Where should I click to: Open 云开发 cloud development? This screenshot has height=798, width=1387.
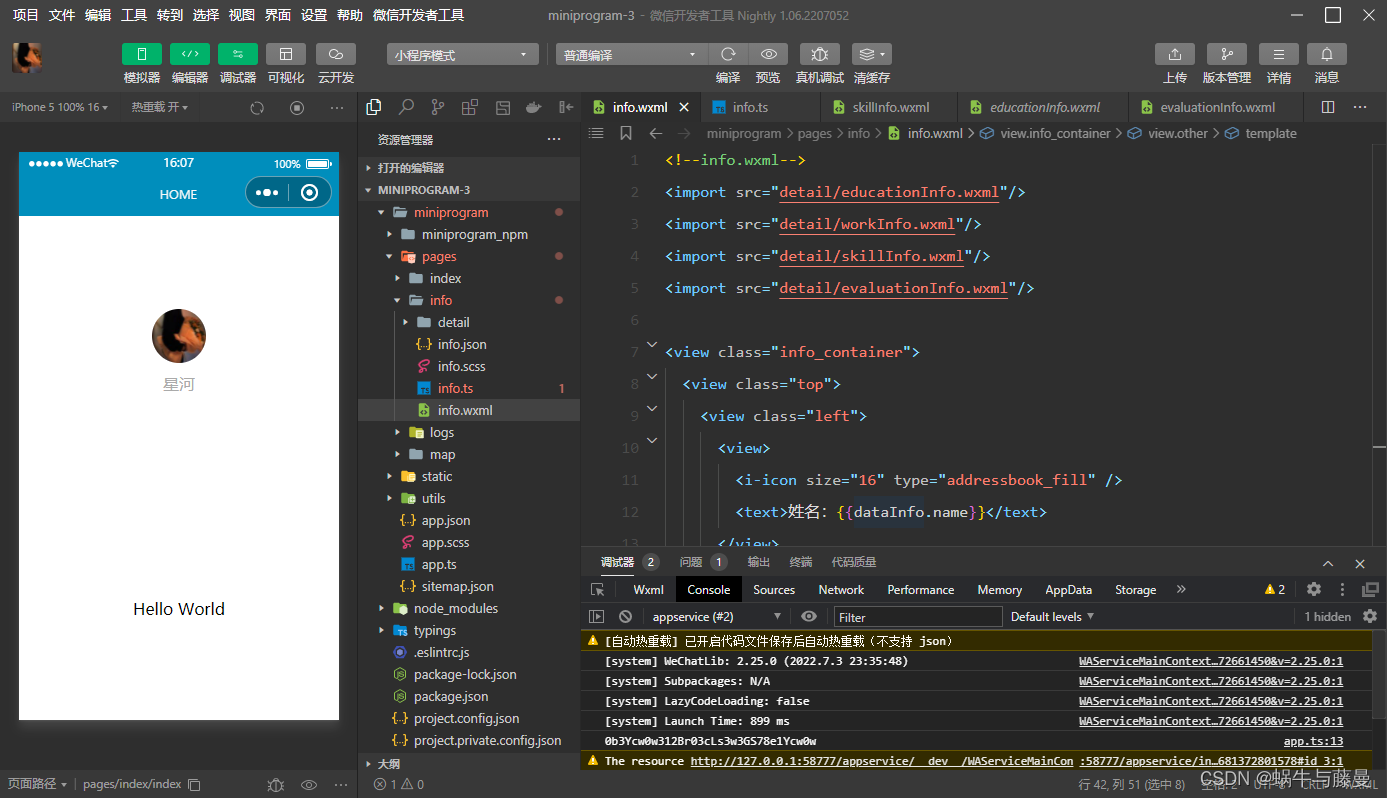click(336, 54)
